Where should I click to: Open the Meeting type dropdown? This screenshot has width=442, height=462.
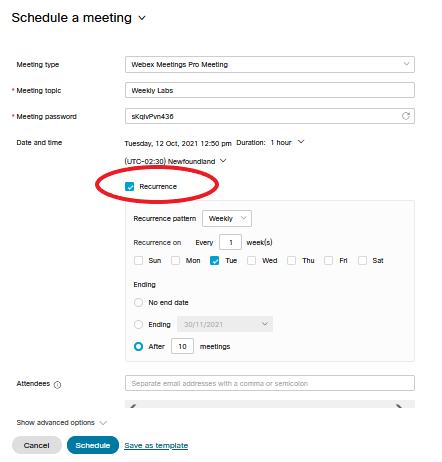tap(270, 64)
